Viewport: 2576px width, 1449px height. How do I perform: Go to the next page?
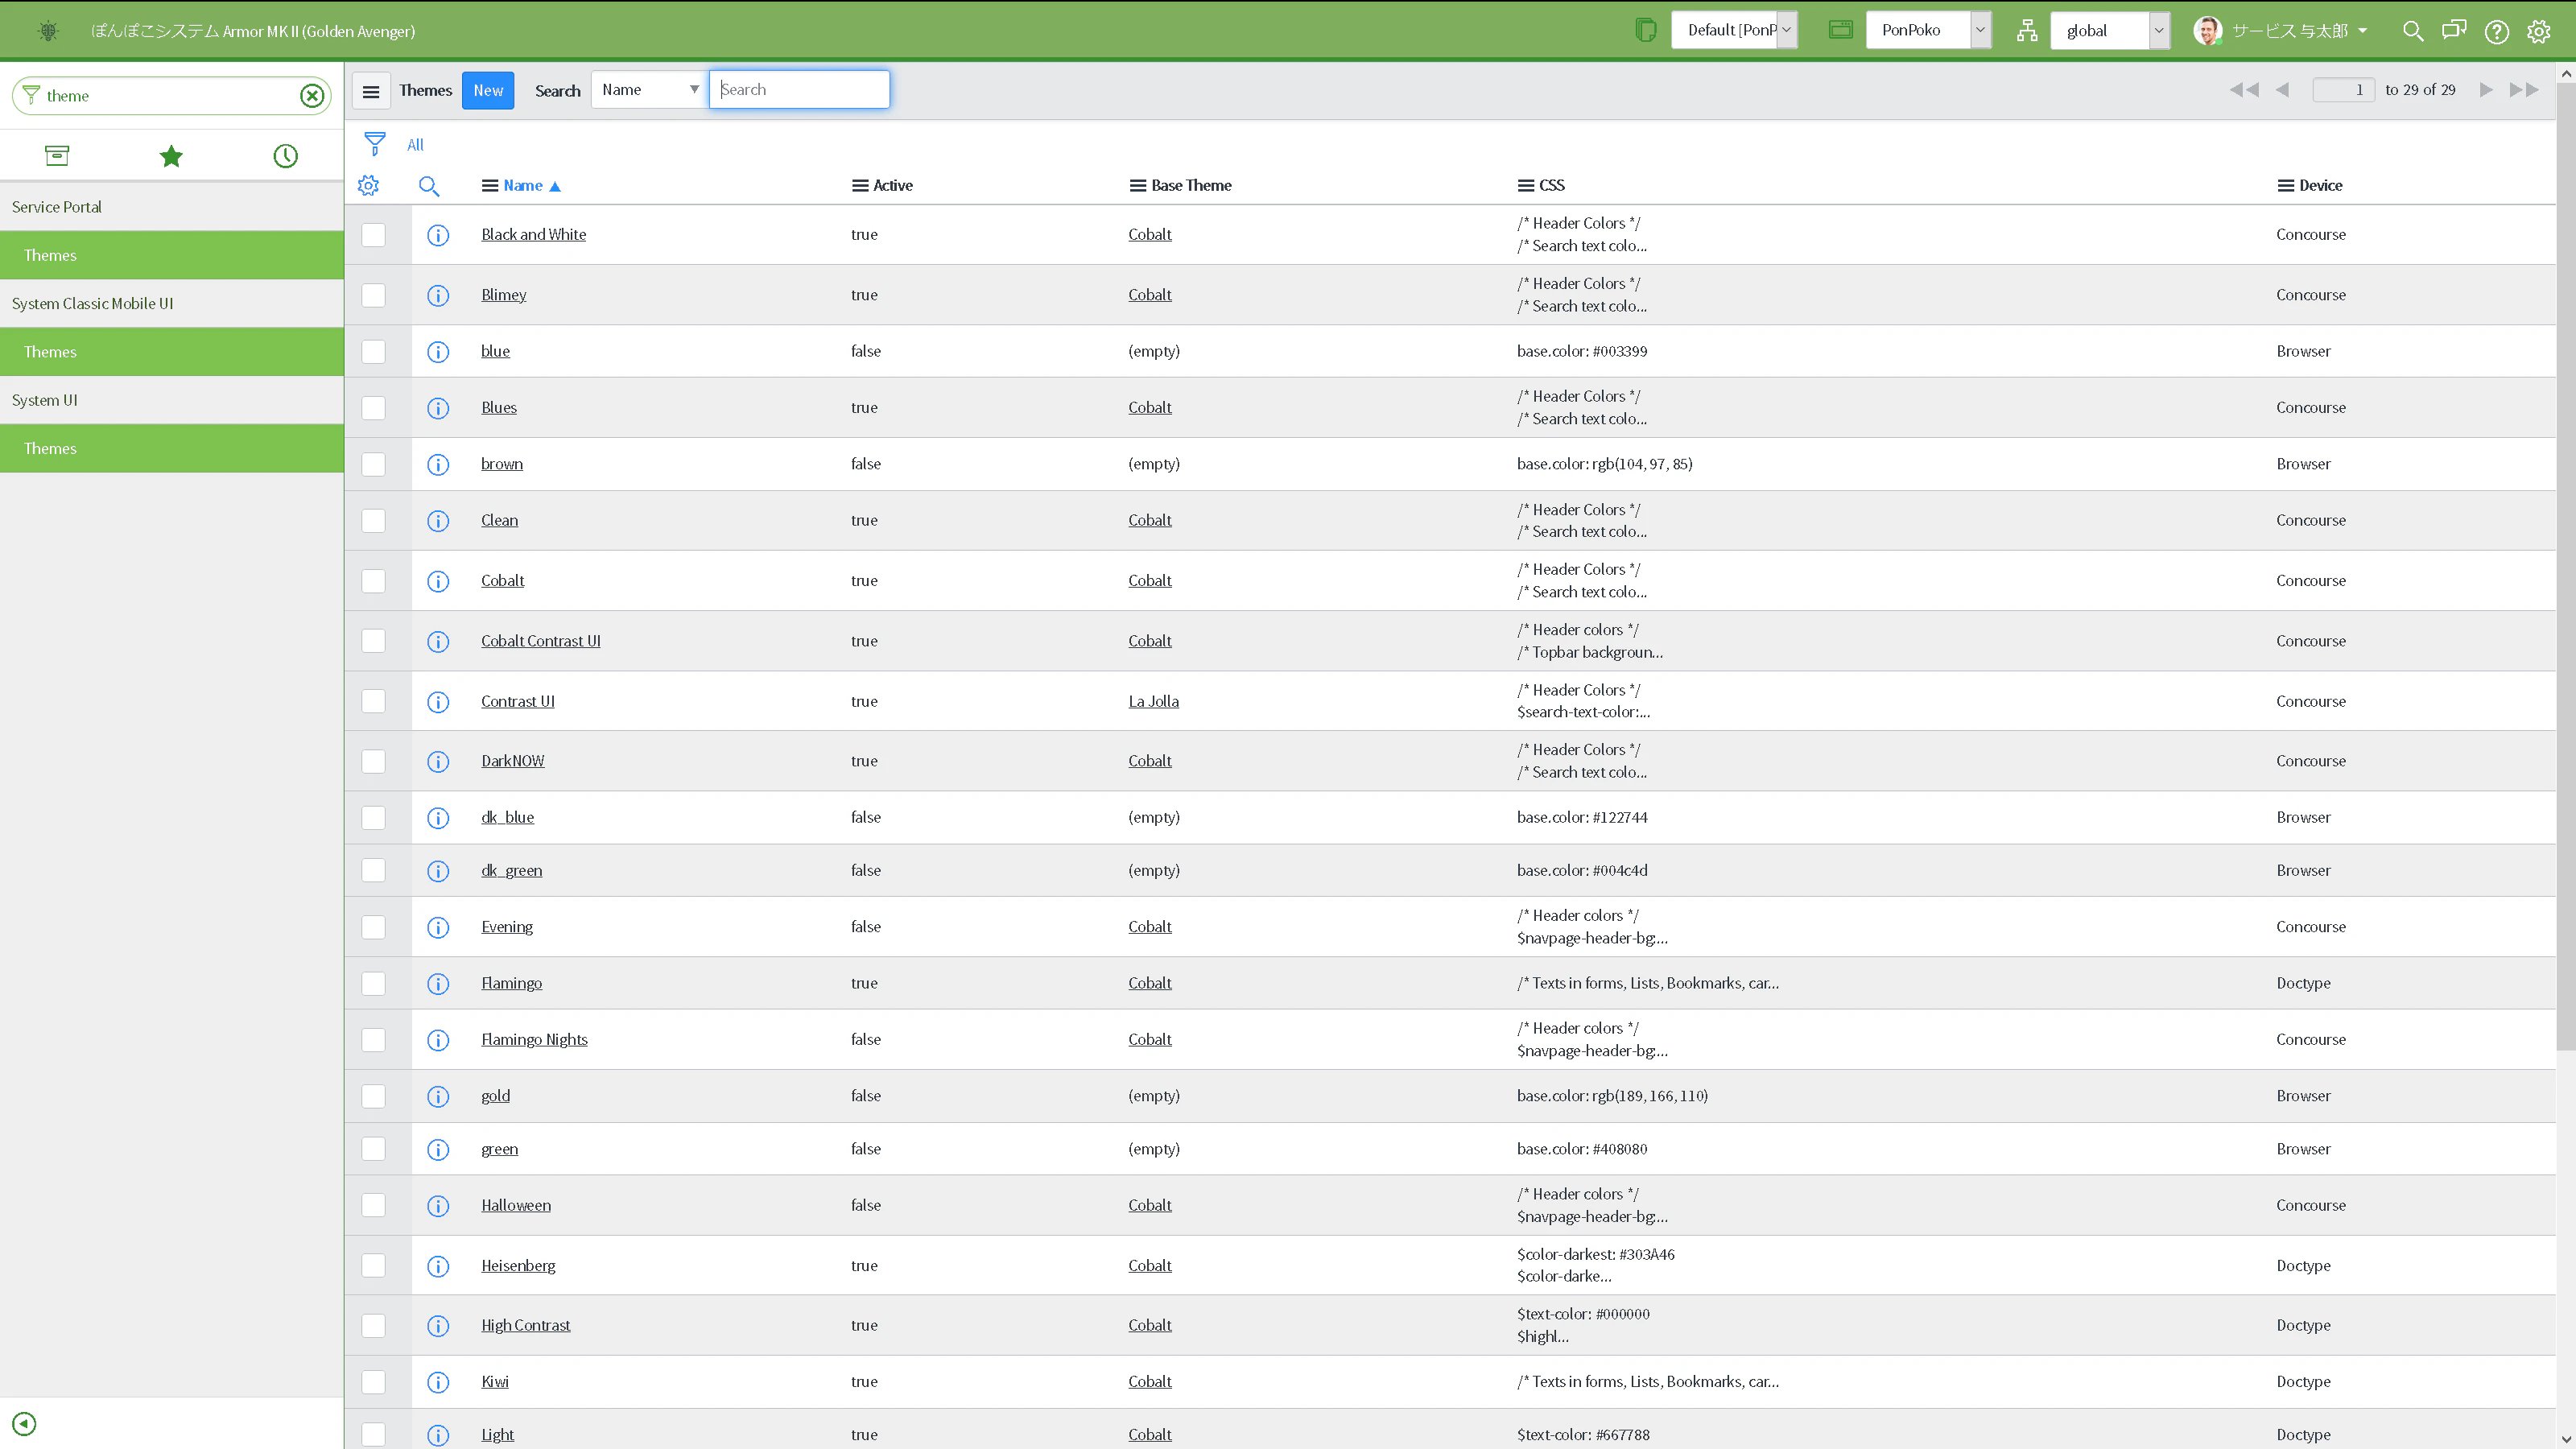(x=2486, y=90)
